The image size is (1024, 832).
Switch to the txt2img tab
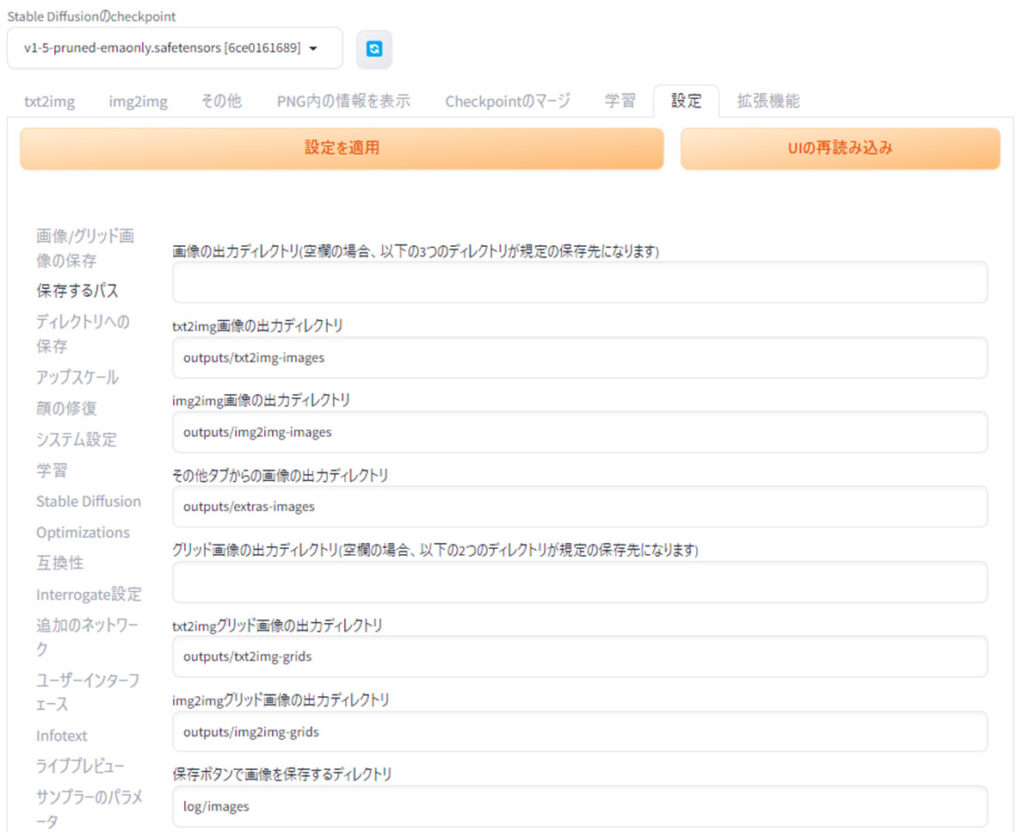tap(49, 101)
